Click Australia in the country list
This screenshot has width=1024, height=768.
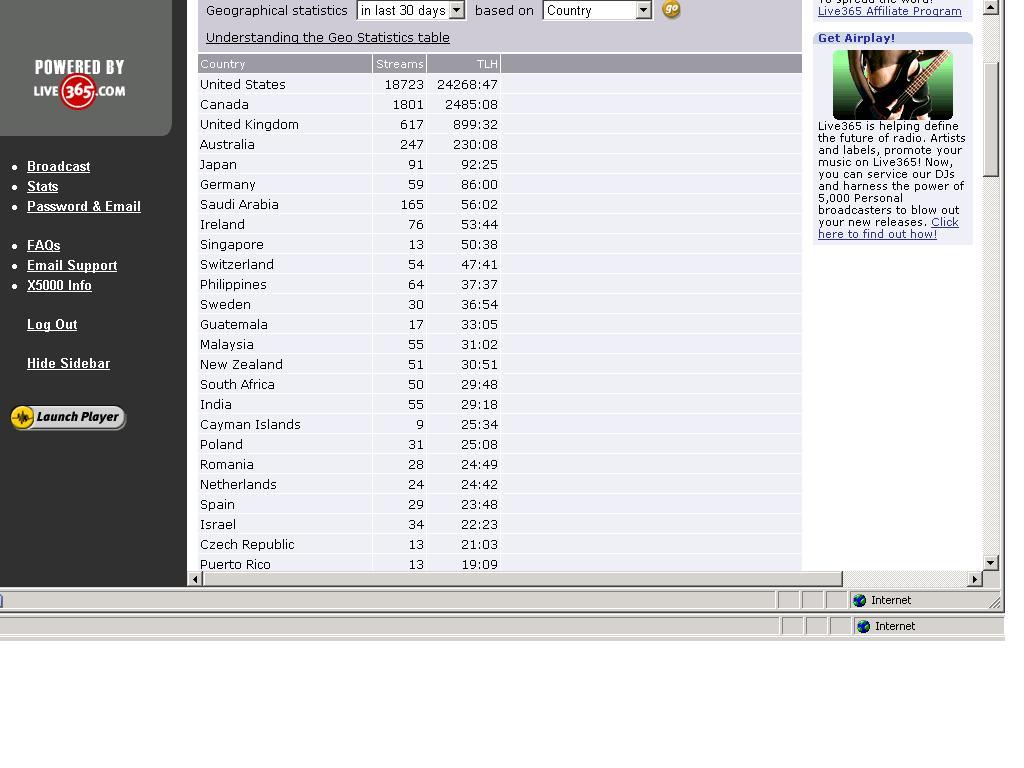click(227, 144)
